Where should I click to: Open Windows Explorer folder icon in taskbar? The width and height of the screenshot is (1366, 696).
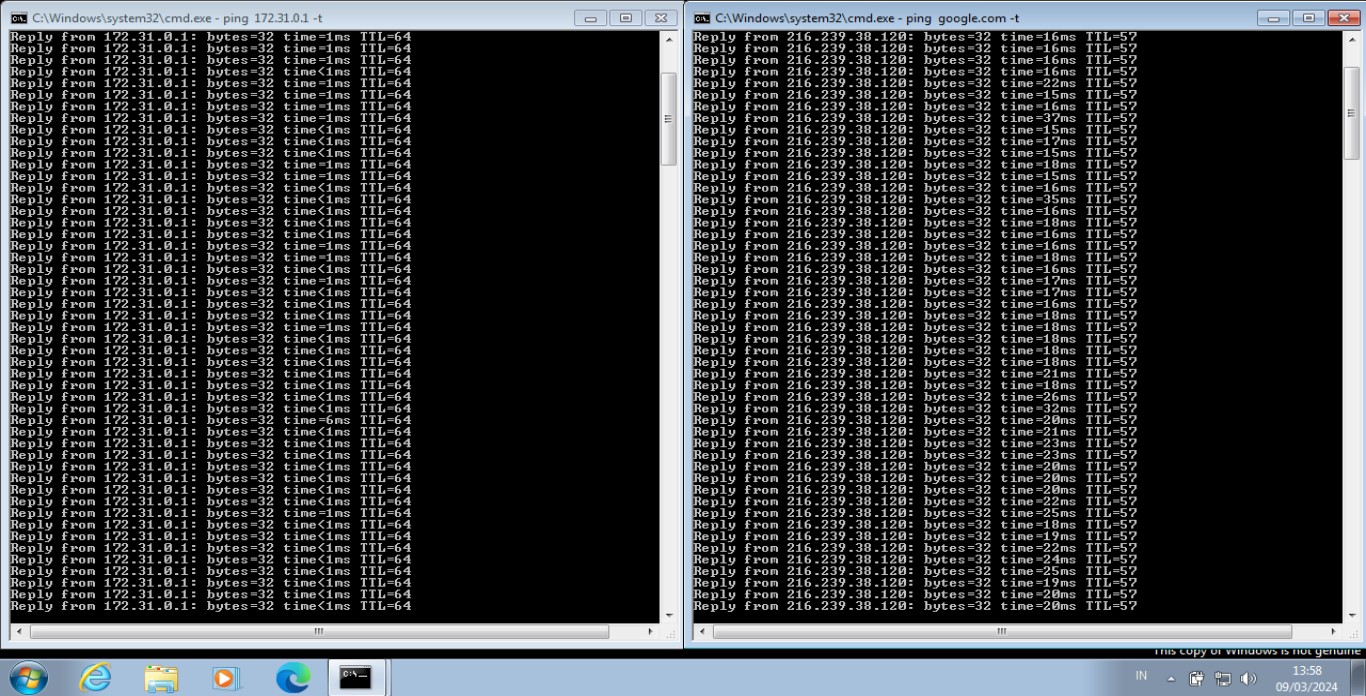(160, 678)
